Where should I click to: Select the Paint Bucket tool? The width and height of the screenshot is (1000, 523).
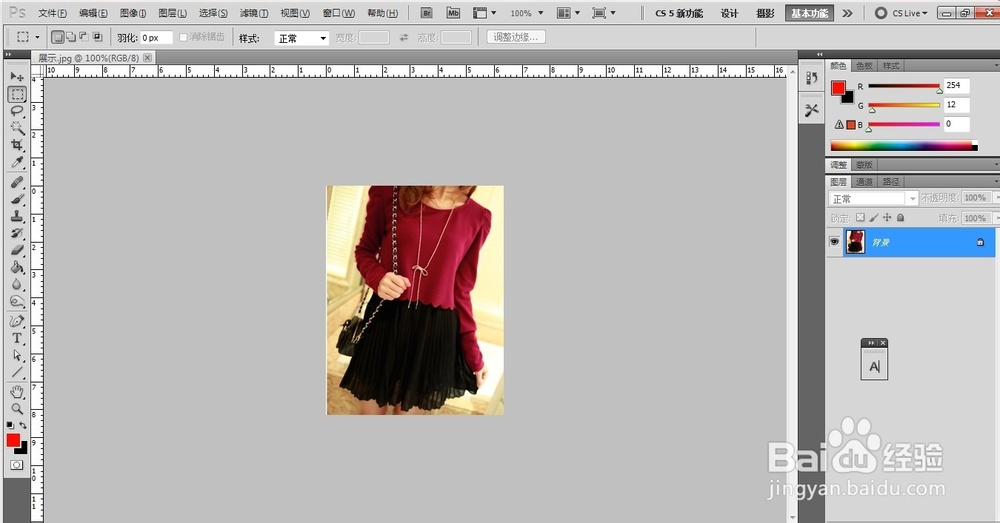17,267
